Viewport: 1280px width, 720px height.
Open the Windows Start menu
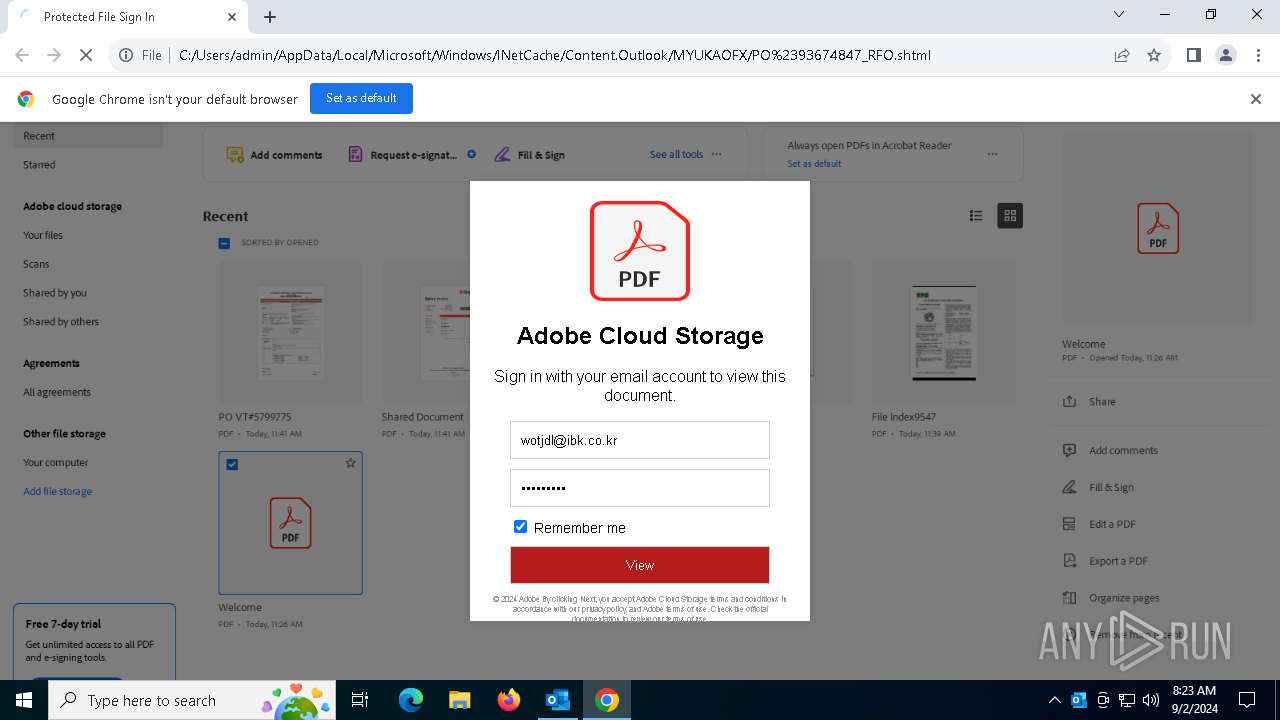tap(24, 700)
